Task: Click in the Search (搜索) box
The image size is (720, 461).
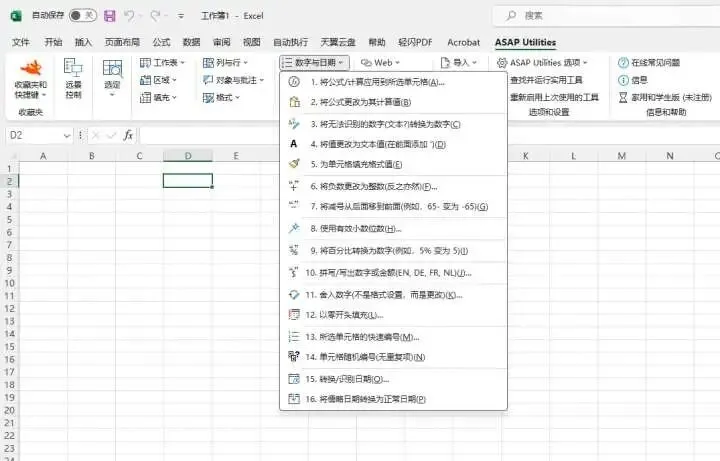Action: (606, 16)
